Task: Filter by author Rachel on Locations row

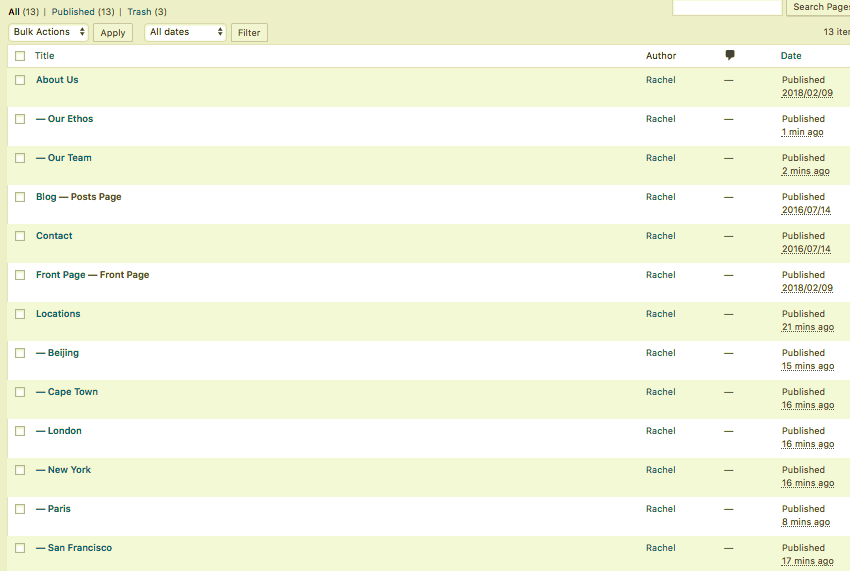Action: (660, 314)
